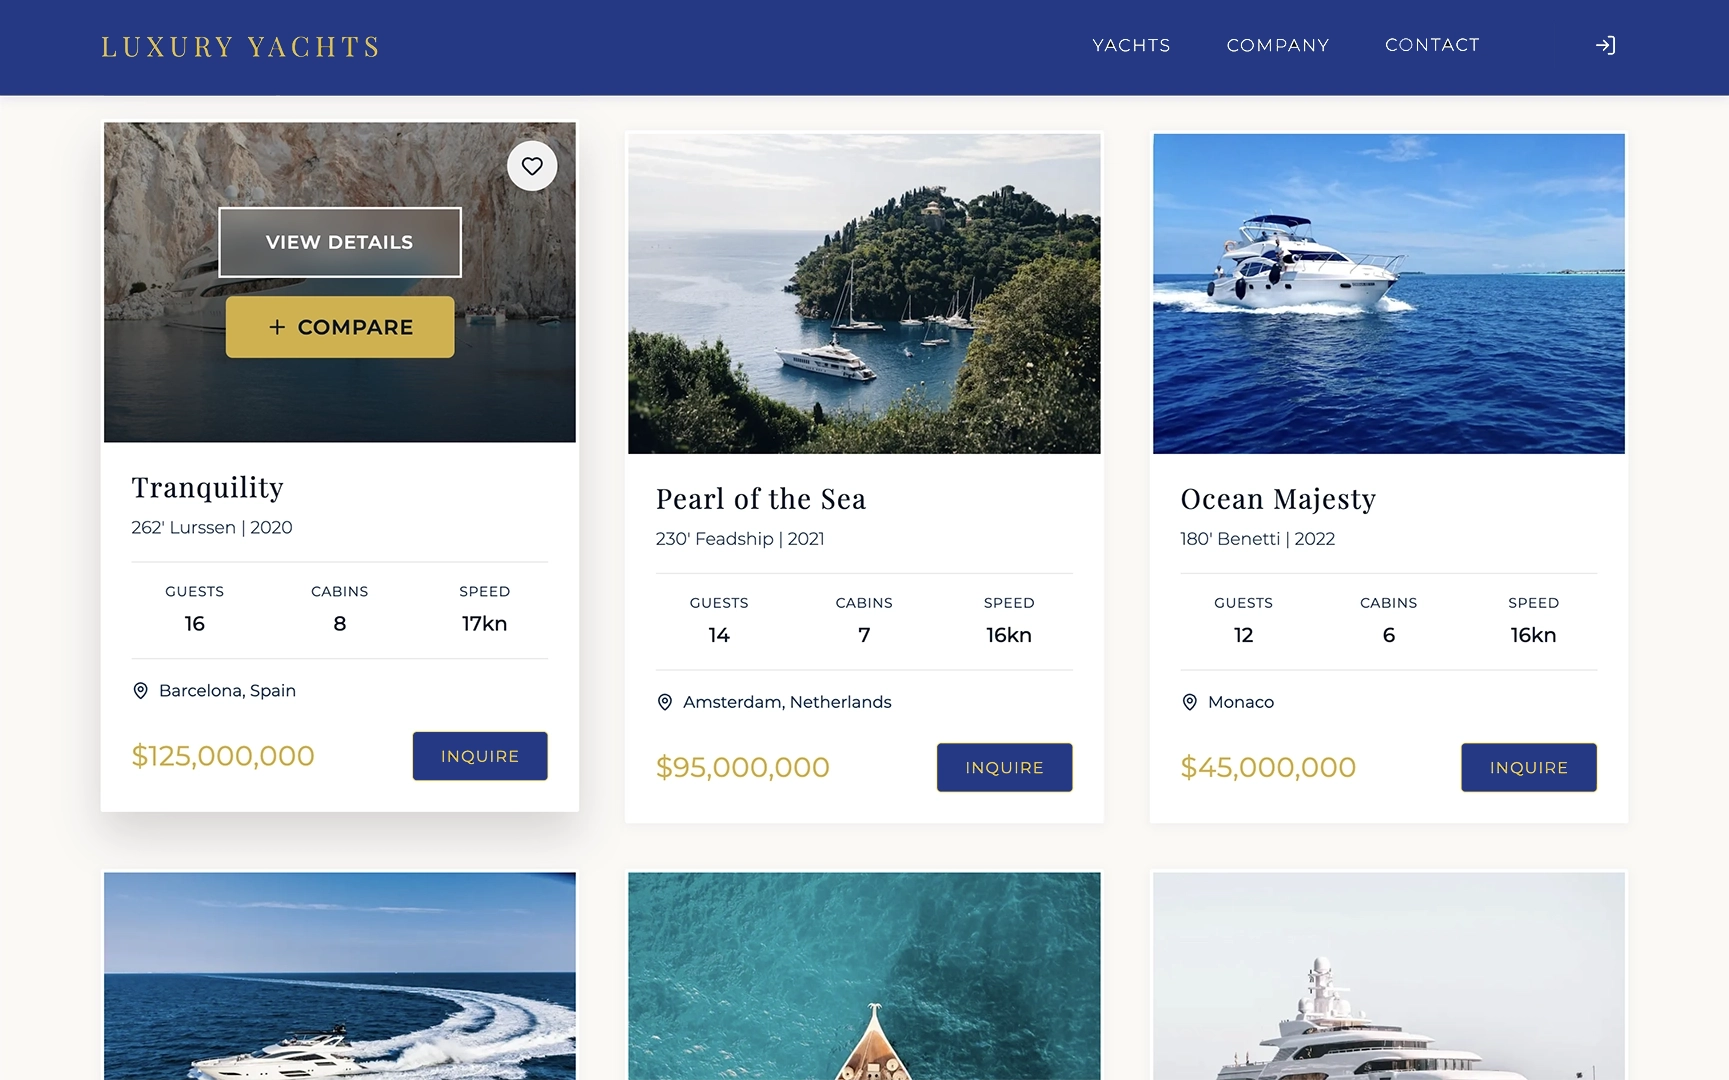Open the teal water sailboat photo
Image resolution: width=1729 pixels, height=1080 pixels.
[x=864, y=976]
